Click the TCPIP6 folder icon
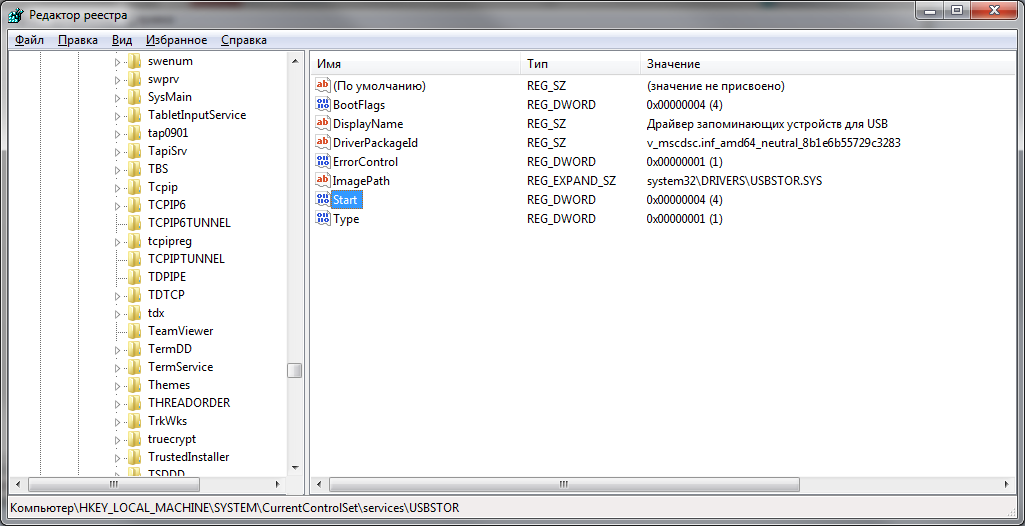This screenshot has width=1025, height=526. tap(135, 205)
